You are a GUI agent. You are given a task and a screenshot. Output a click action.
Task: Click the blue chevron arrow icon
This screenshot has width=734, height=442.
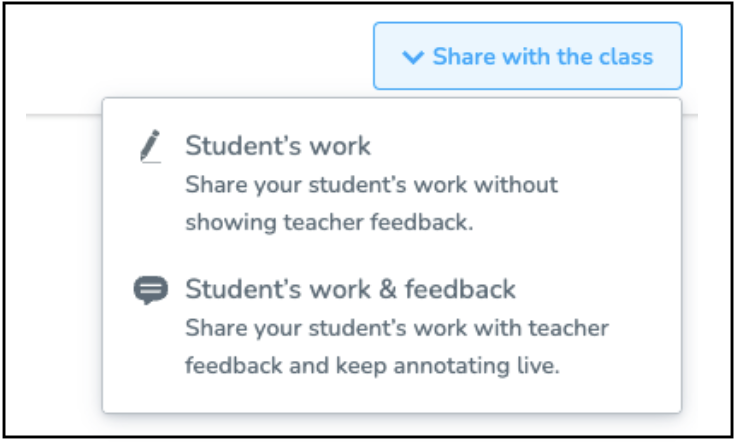coord(413,57)
